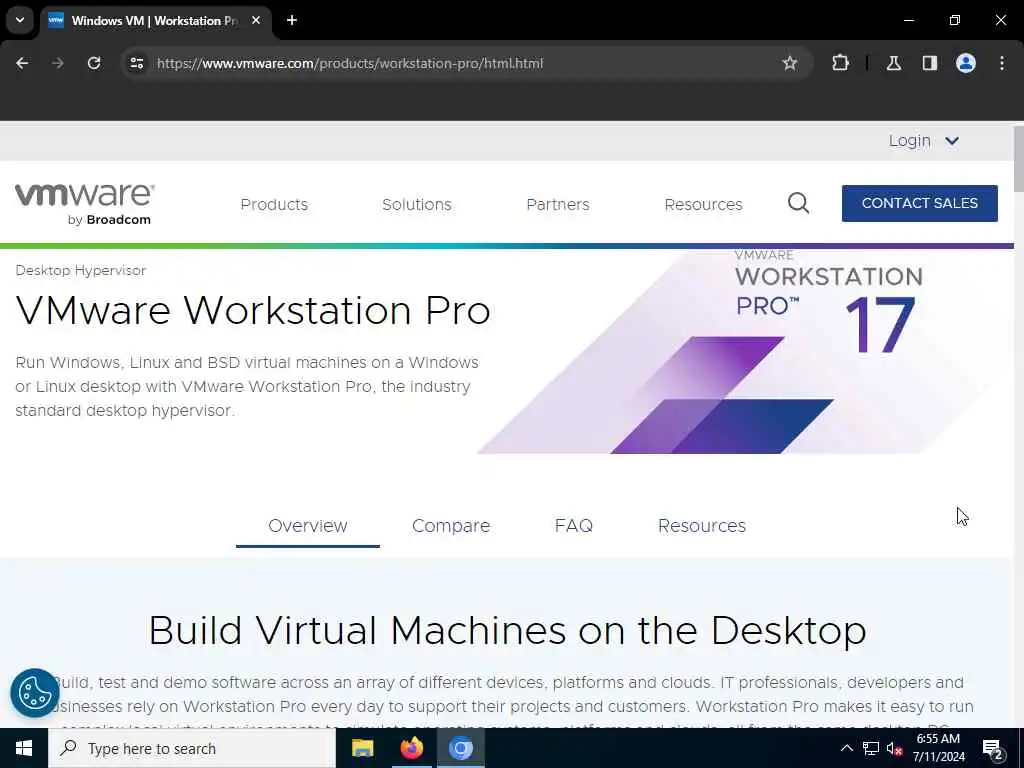Image resolution: width=1024 pixels, height=768 pixels.
Task: Click the address bar URL
Action: coord(350,63)
